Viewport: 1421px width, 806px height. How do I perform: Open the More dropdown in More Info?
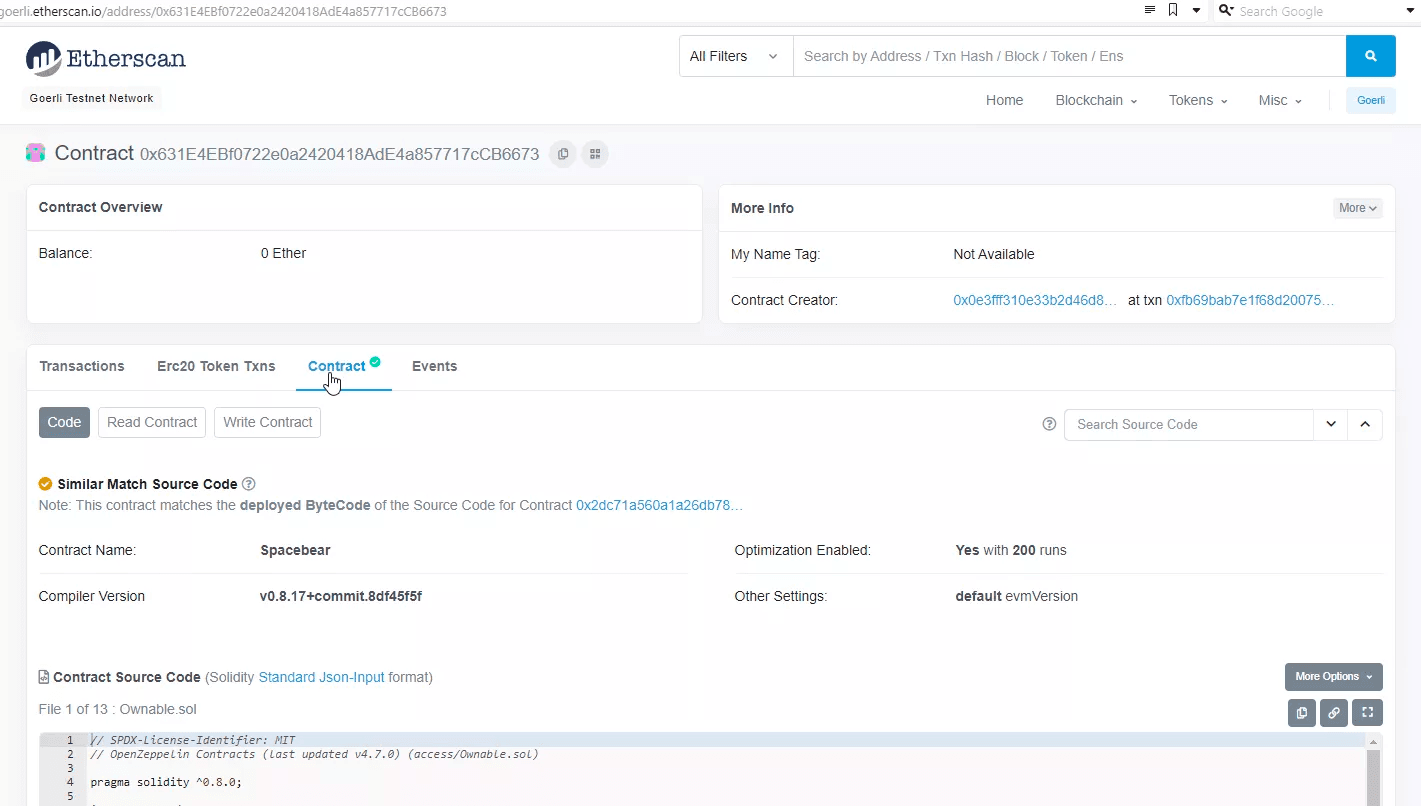coord(1358,208)
